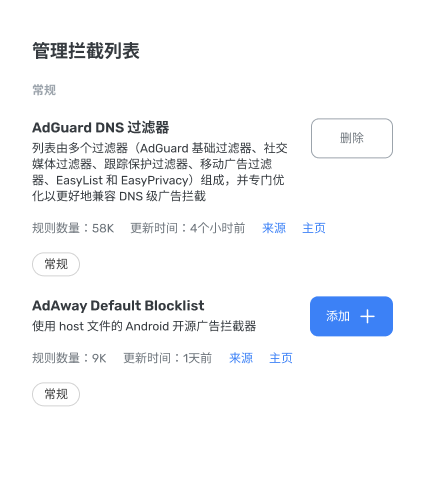Add the AdAway Default Blocklist
The width and height of the screenshot is (425, 483).
click(351, 316)
